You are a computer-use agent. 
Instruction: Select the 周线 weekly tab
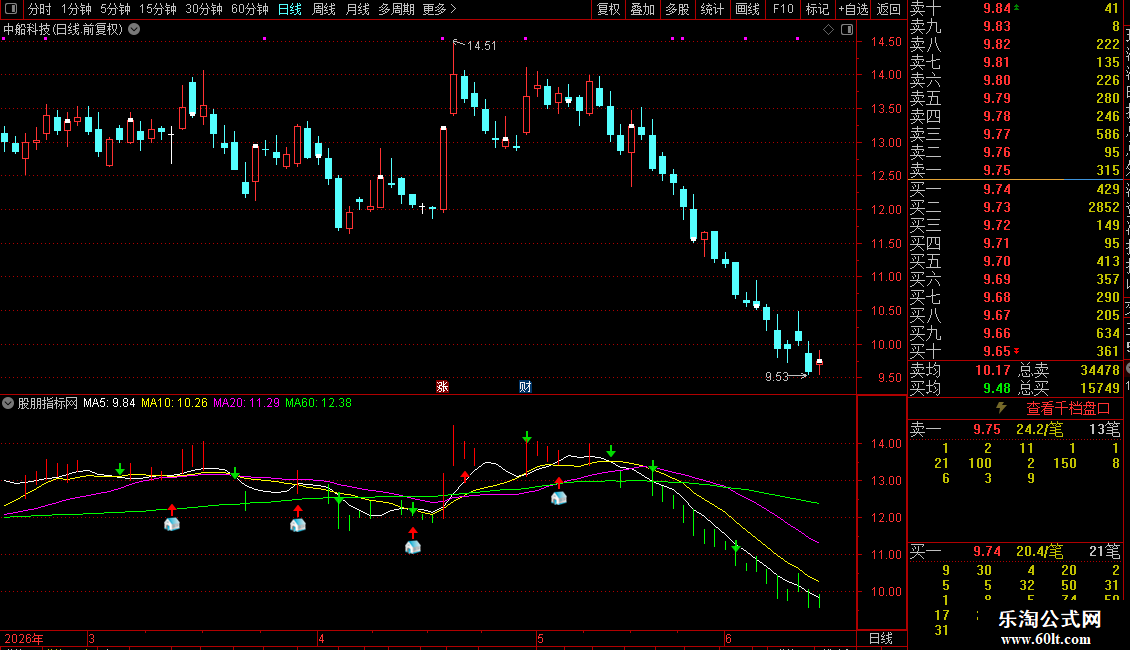324,9
